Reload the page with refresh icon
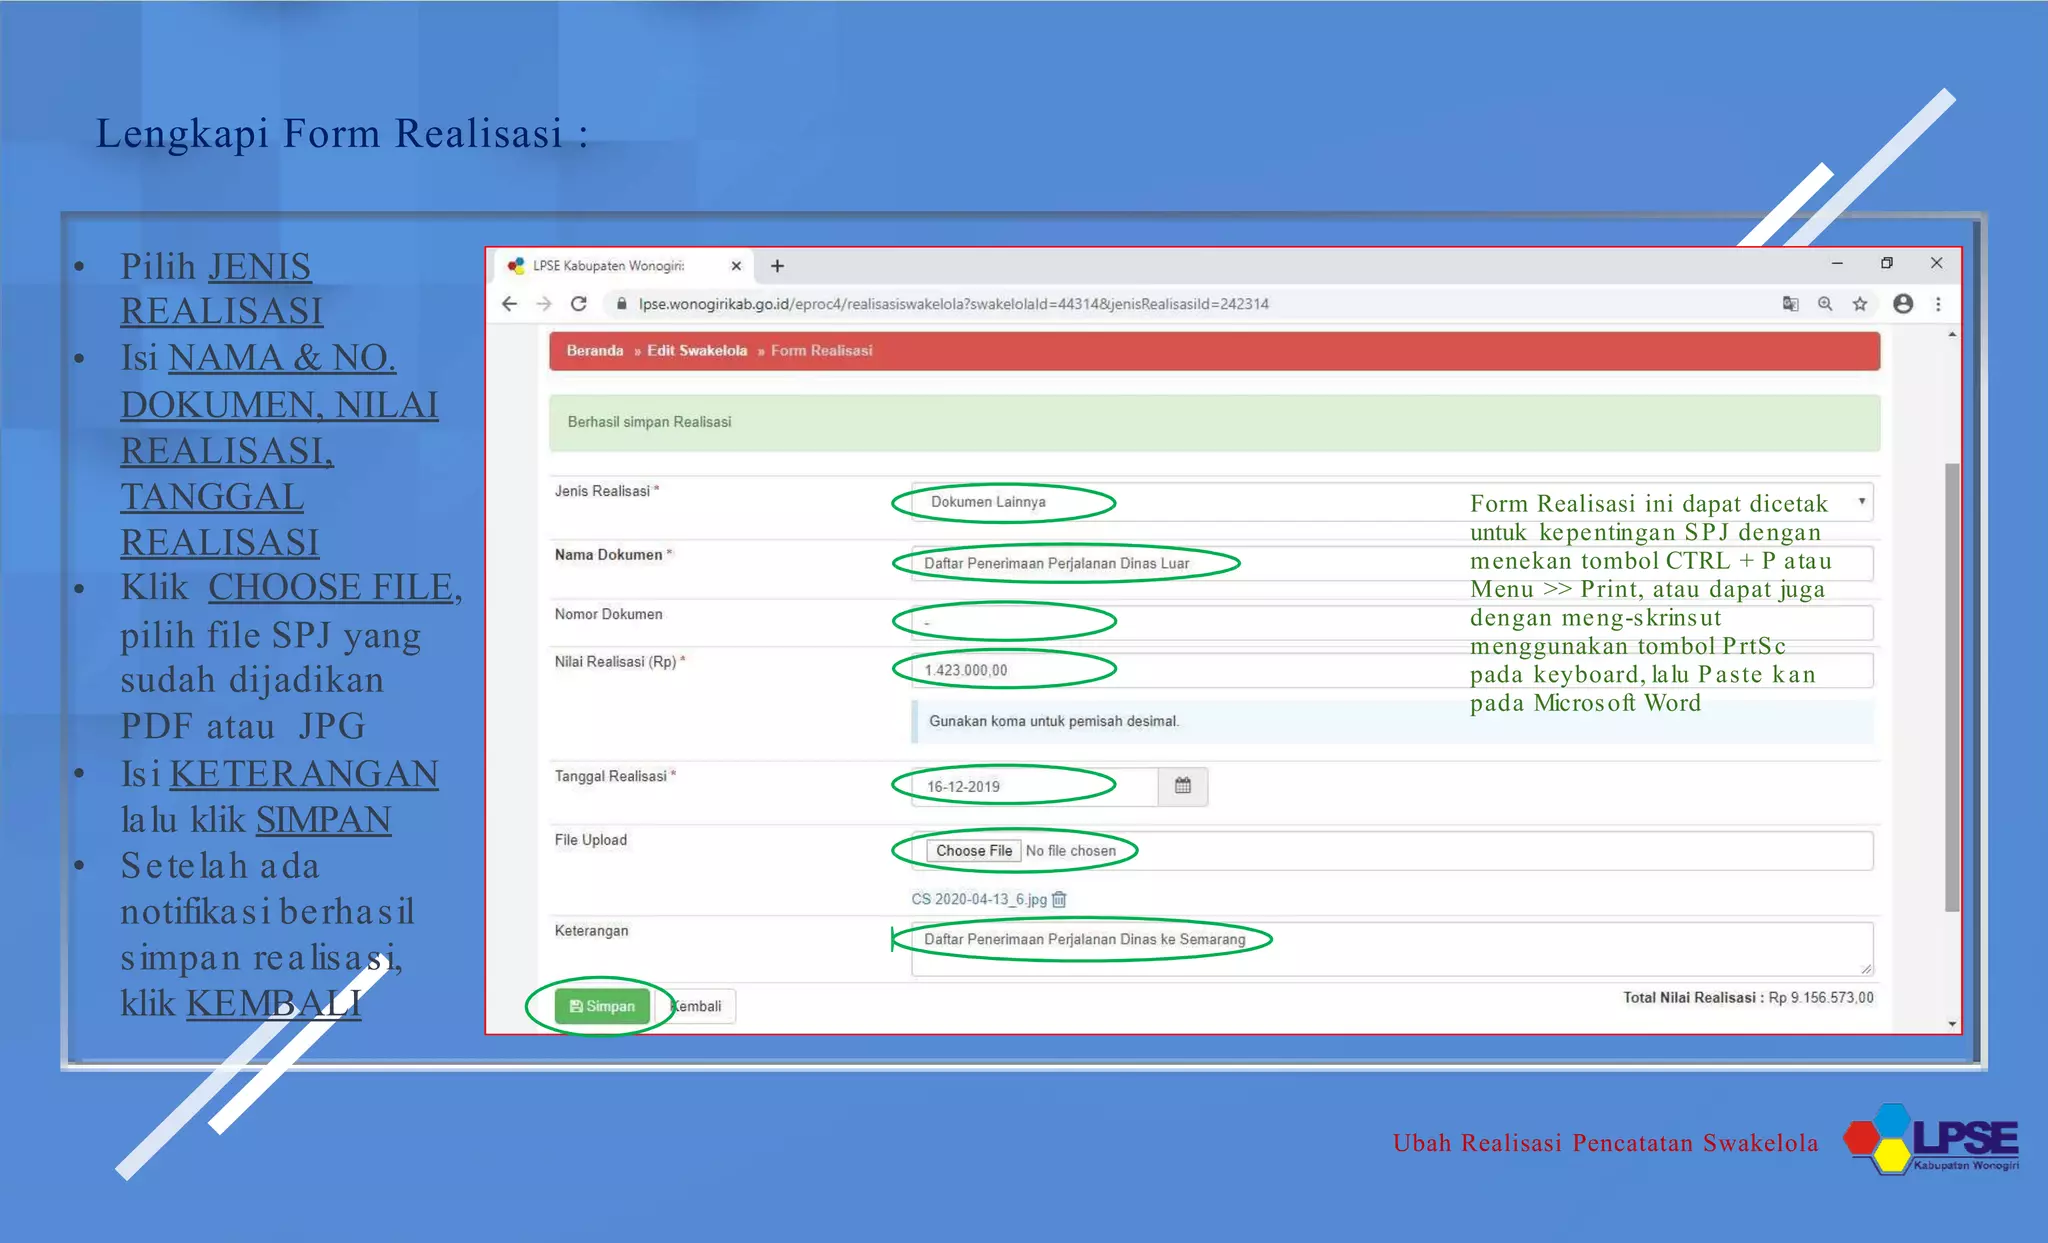The width and height of the screenshot is (2048, 1243). coord(579,304)
